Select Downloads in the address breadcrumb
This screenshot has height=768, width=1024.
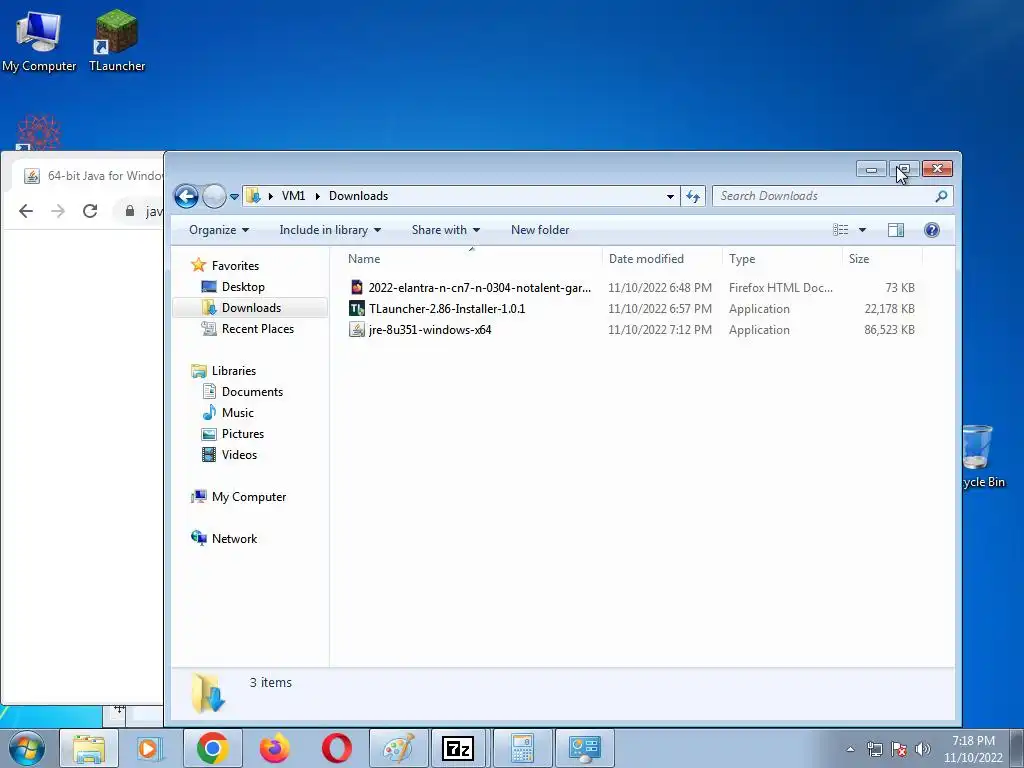click(359, 196)
